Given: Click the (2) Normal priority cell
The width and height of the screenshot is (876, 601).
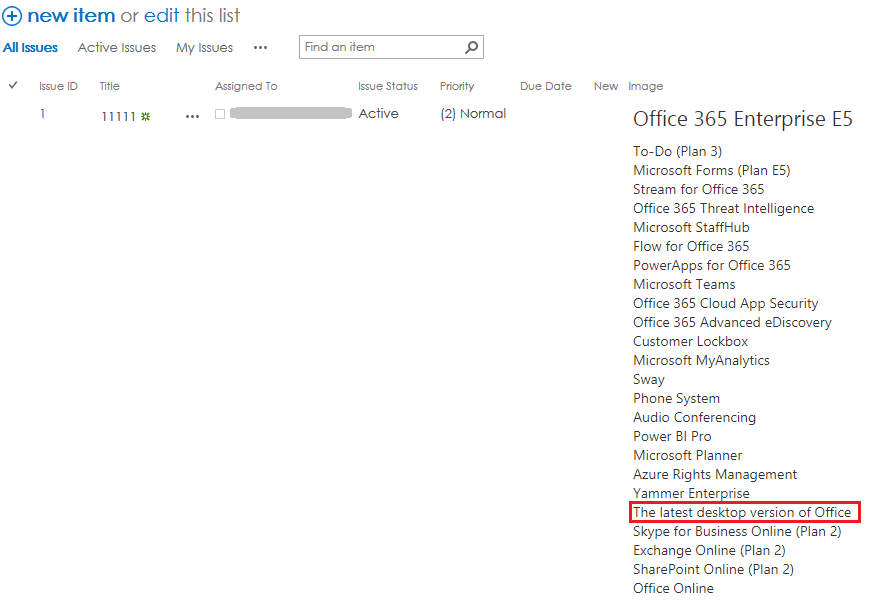Looking at the screenshot, I should click(473, 114).
